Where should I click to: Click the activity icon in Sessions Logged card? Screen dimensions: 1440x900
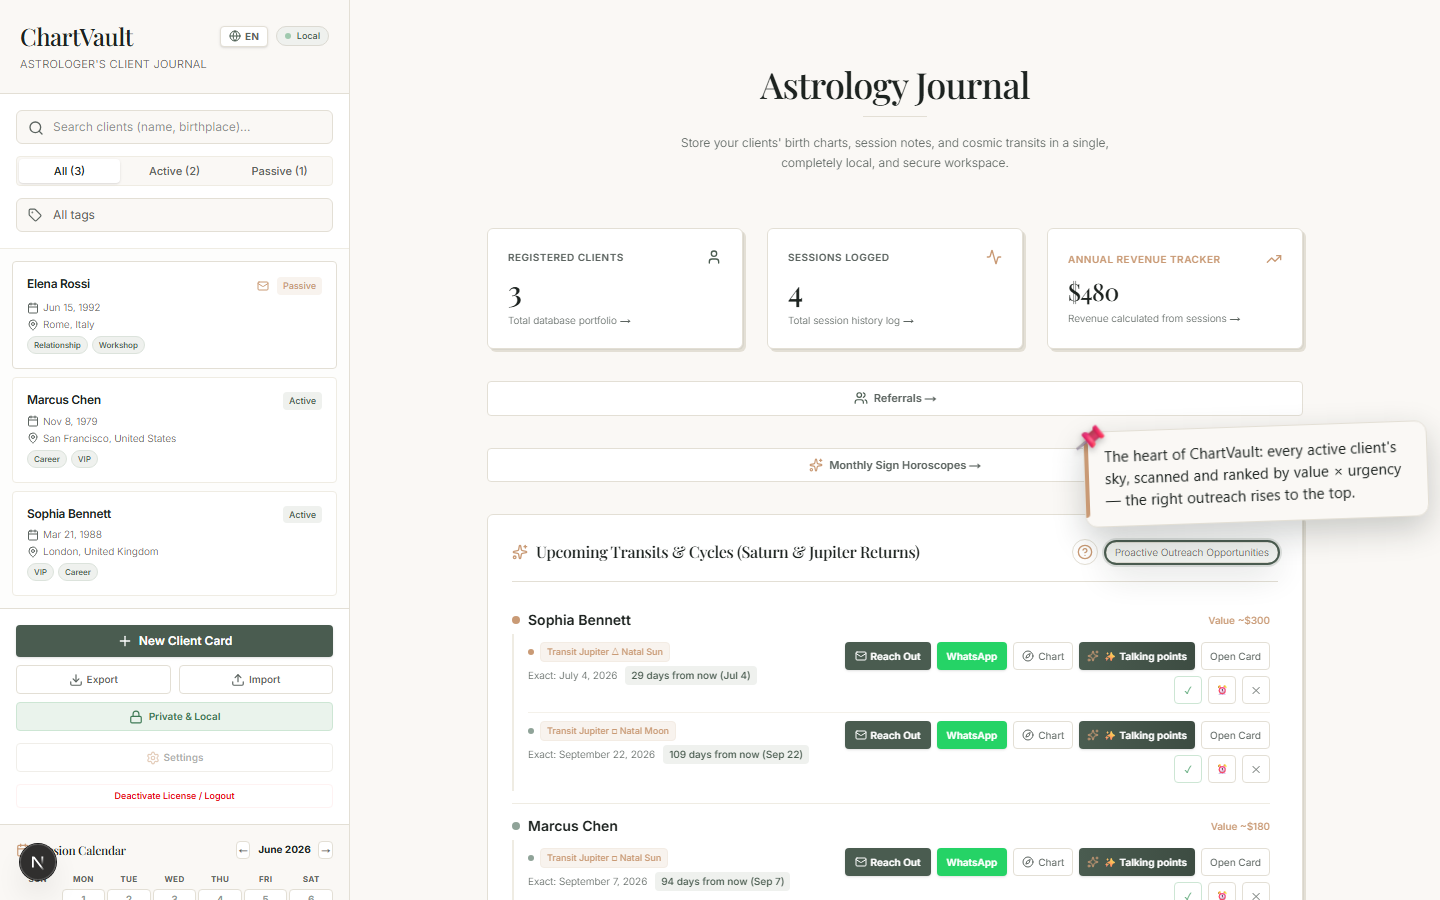994,257
